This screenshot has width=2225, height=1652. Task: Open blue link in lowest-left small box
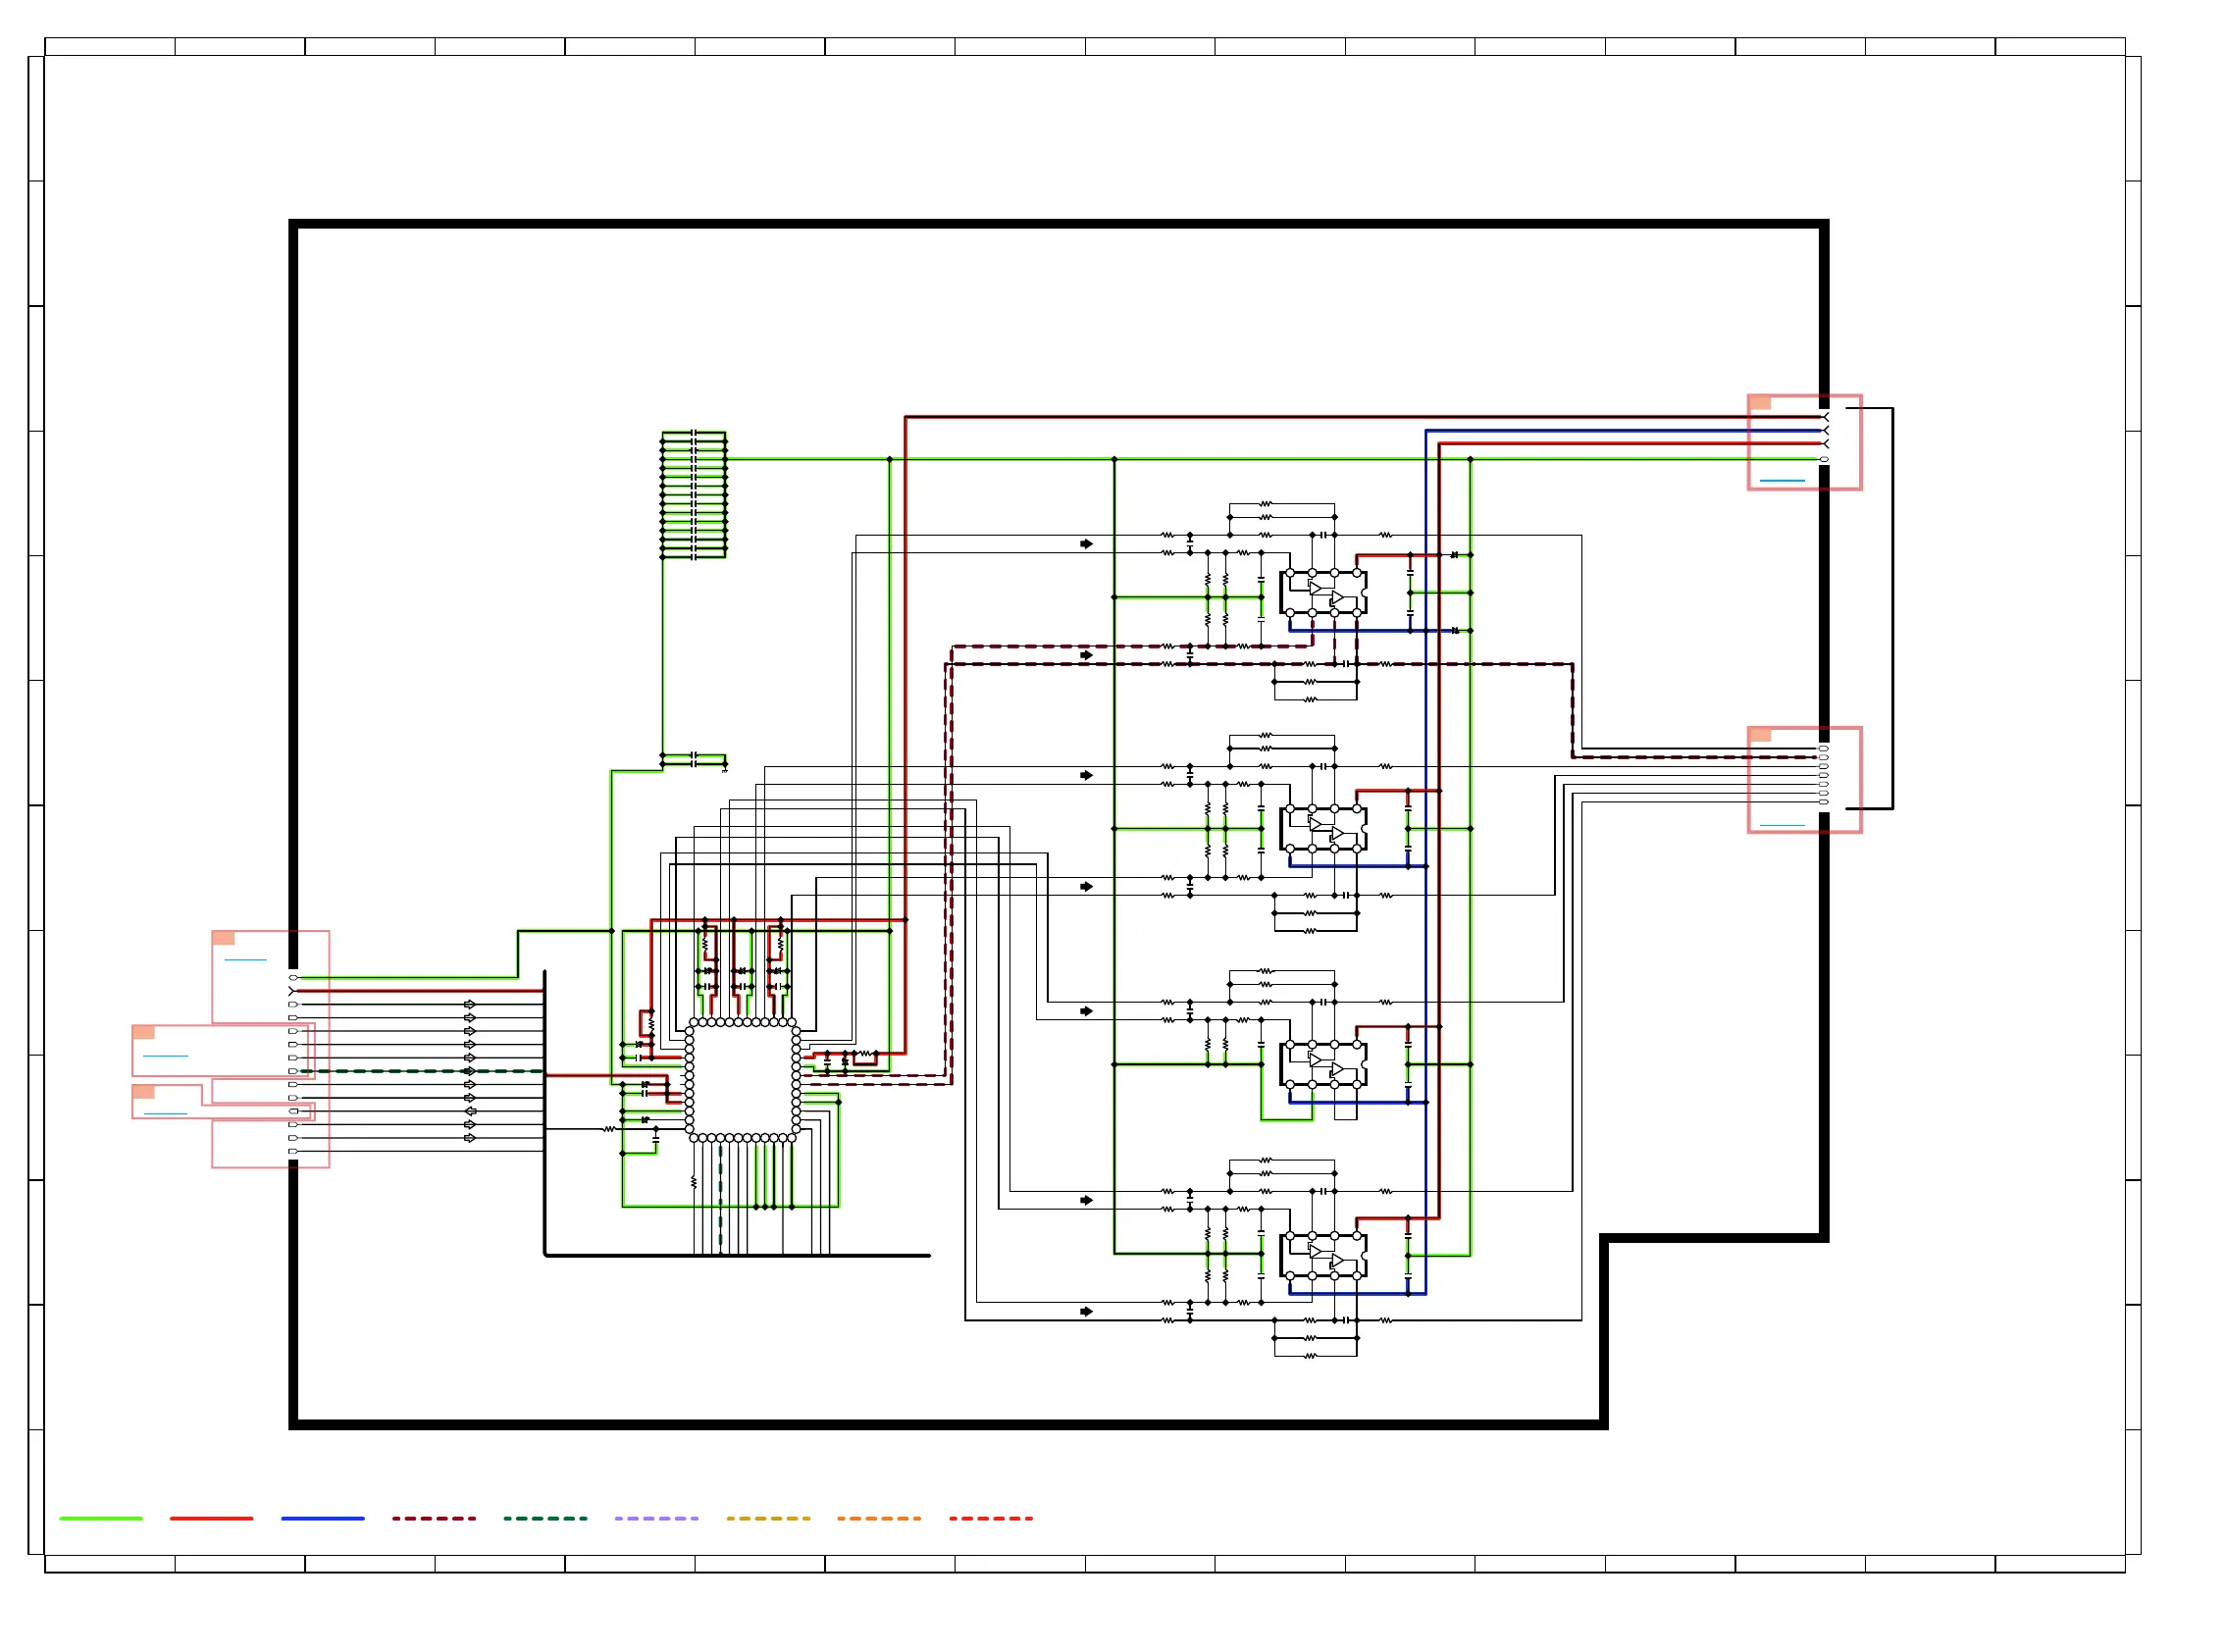(x=165, y=1114)
